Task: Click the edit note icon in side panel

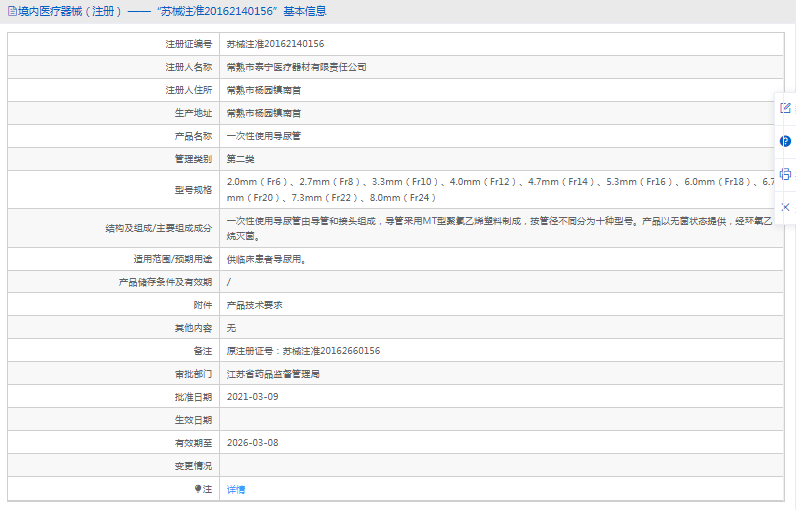Action: pyautogui.click(x=785, y=108)
